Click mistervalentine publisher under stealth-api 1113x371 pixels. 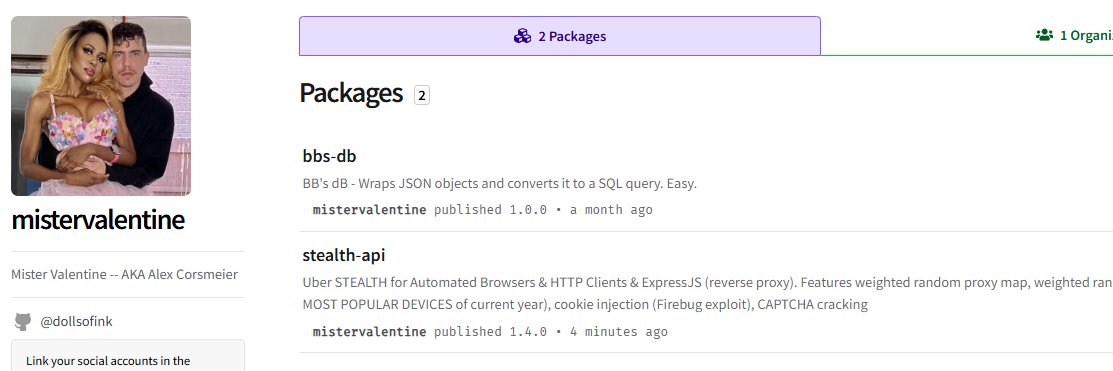369,332
